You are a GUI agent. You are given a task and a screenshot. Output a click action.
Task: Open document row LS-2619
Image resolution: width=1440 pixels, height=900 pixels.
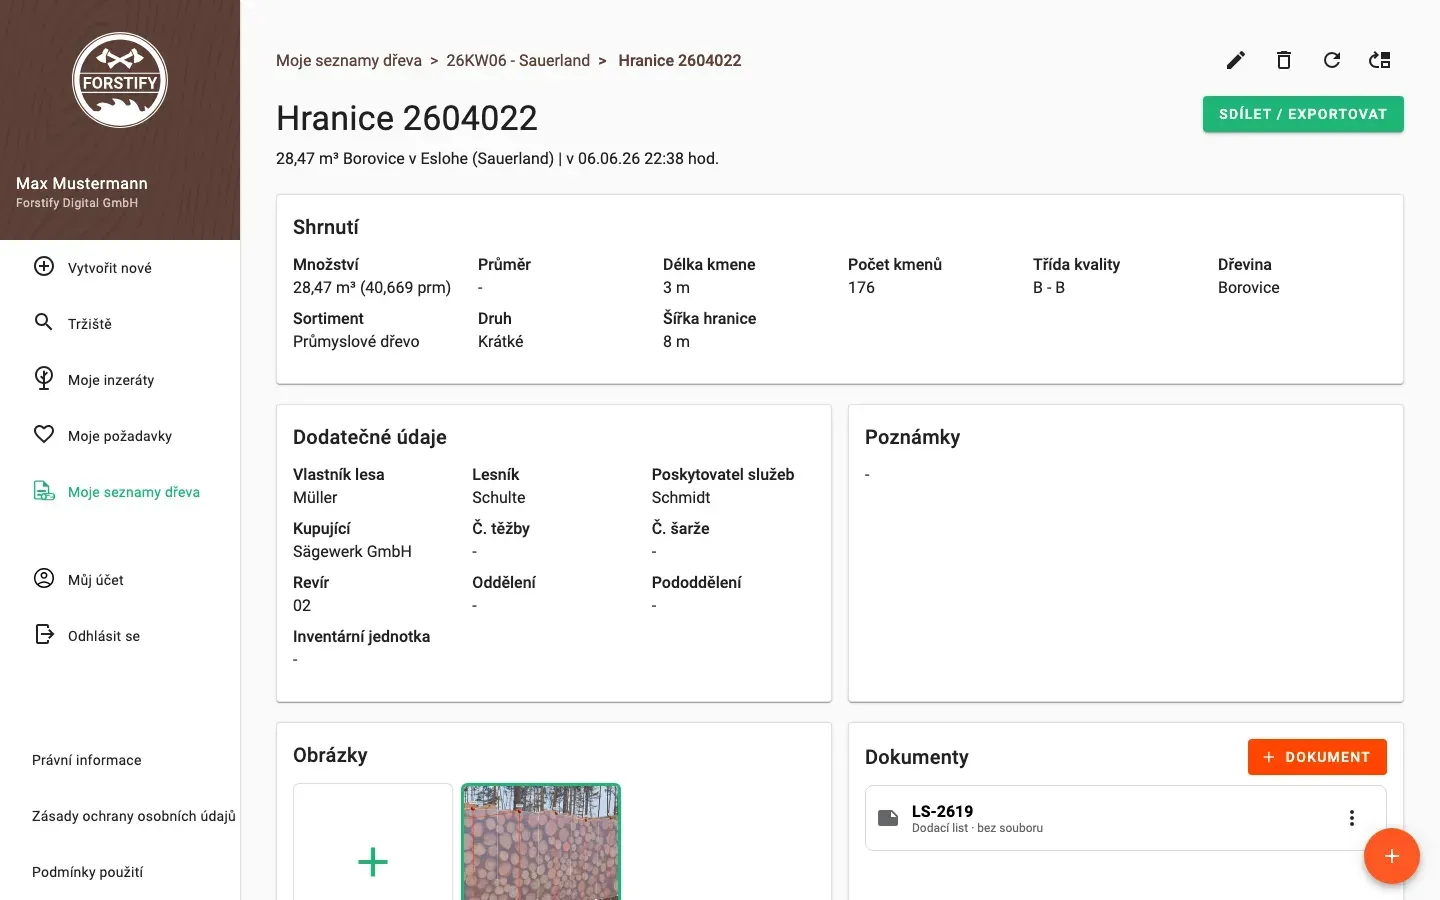1126,818
